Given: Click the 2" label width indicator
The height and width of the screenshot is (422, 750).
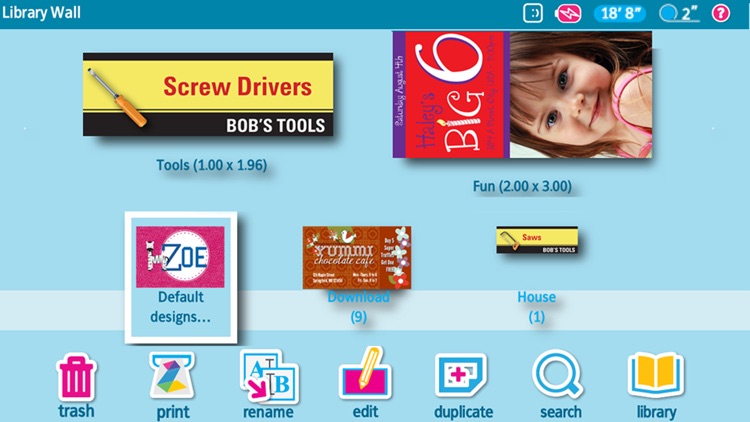Looking at the screenshot, I should [x=679, y=13].
